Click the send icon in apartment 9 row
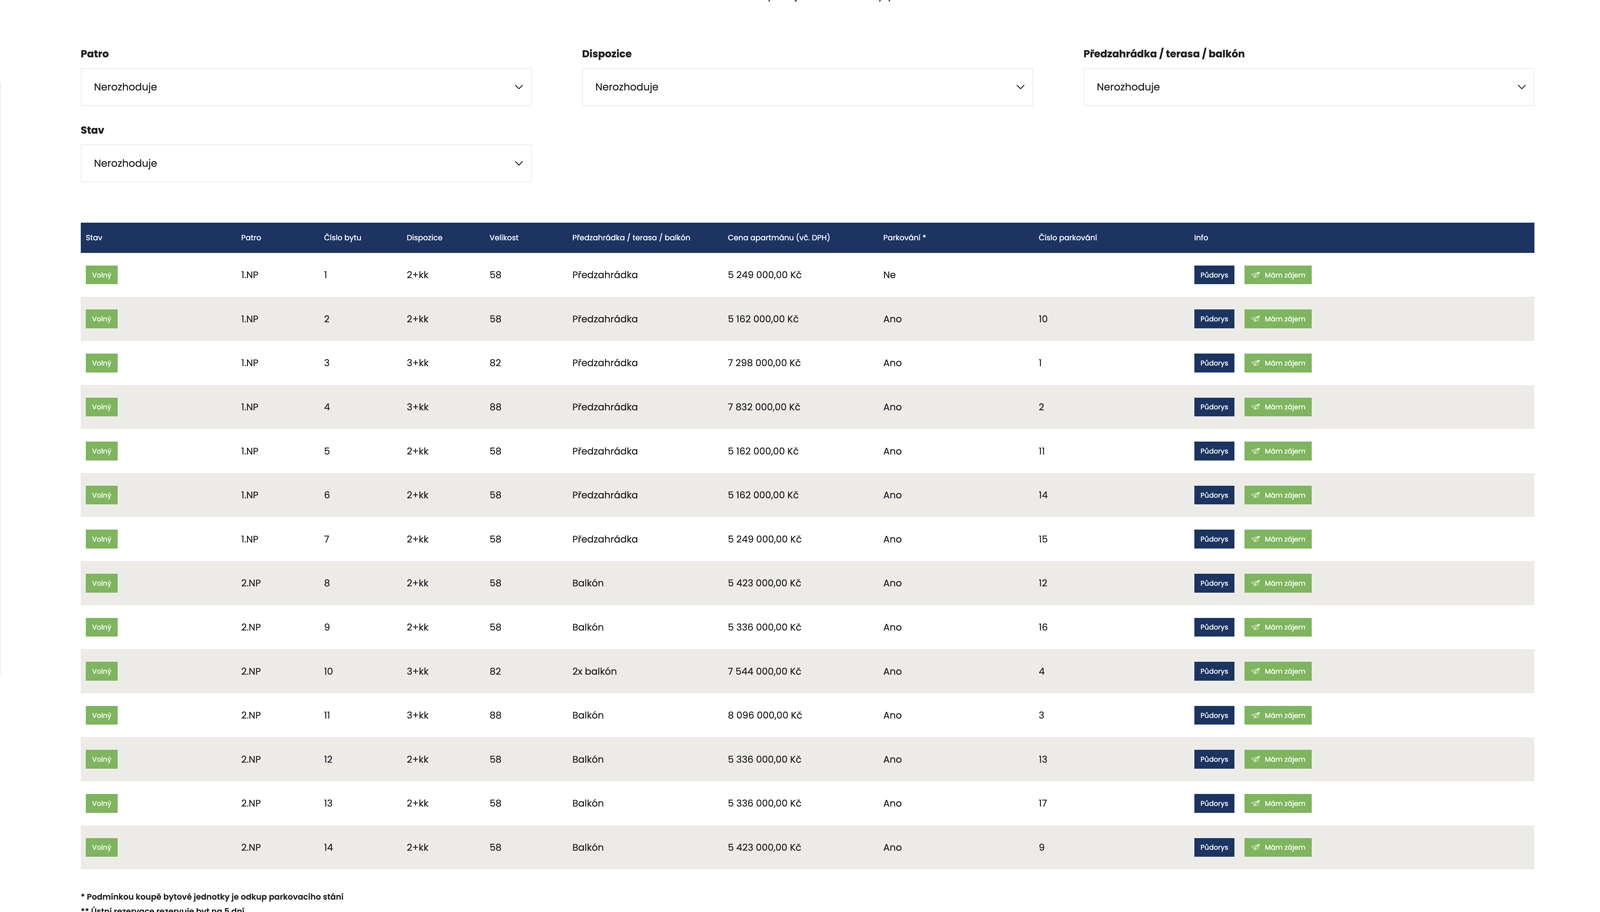Image resolution: width=1600 pixels, height=912 pixels. [x=1256, y=627]
